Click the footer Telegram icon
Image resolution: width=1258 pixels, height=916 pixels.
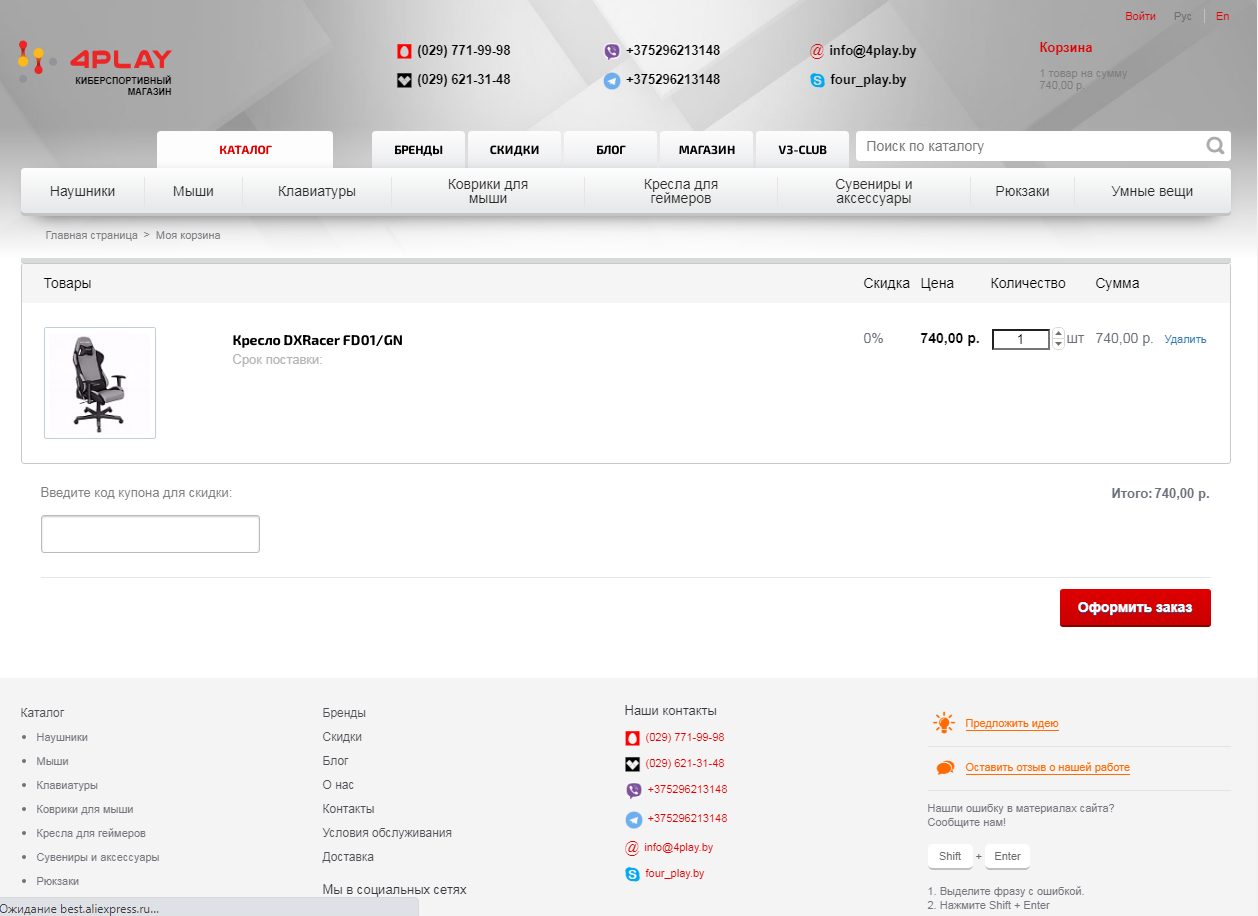(633, 819)
